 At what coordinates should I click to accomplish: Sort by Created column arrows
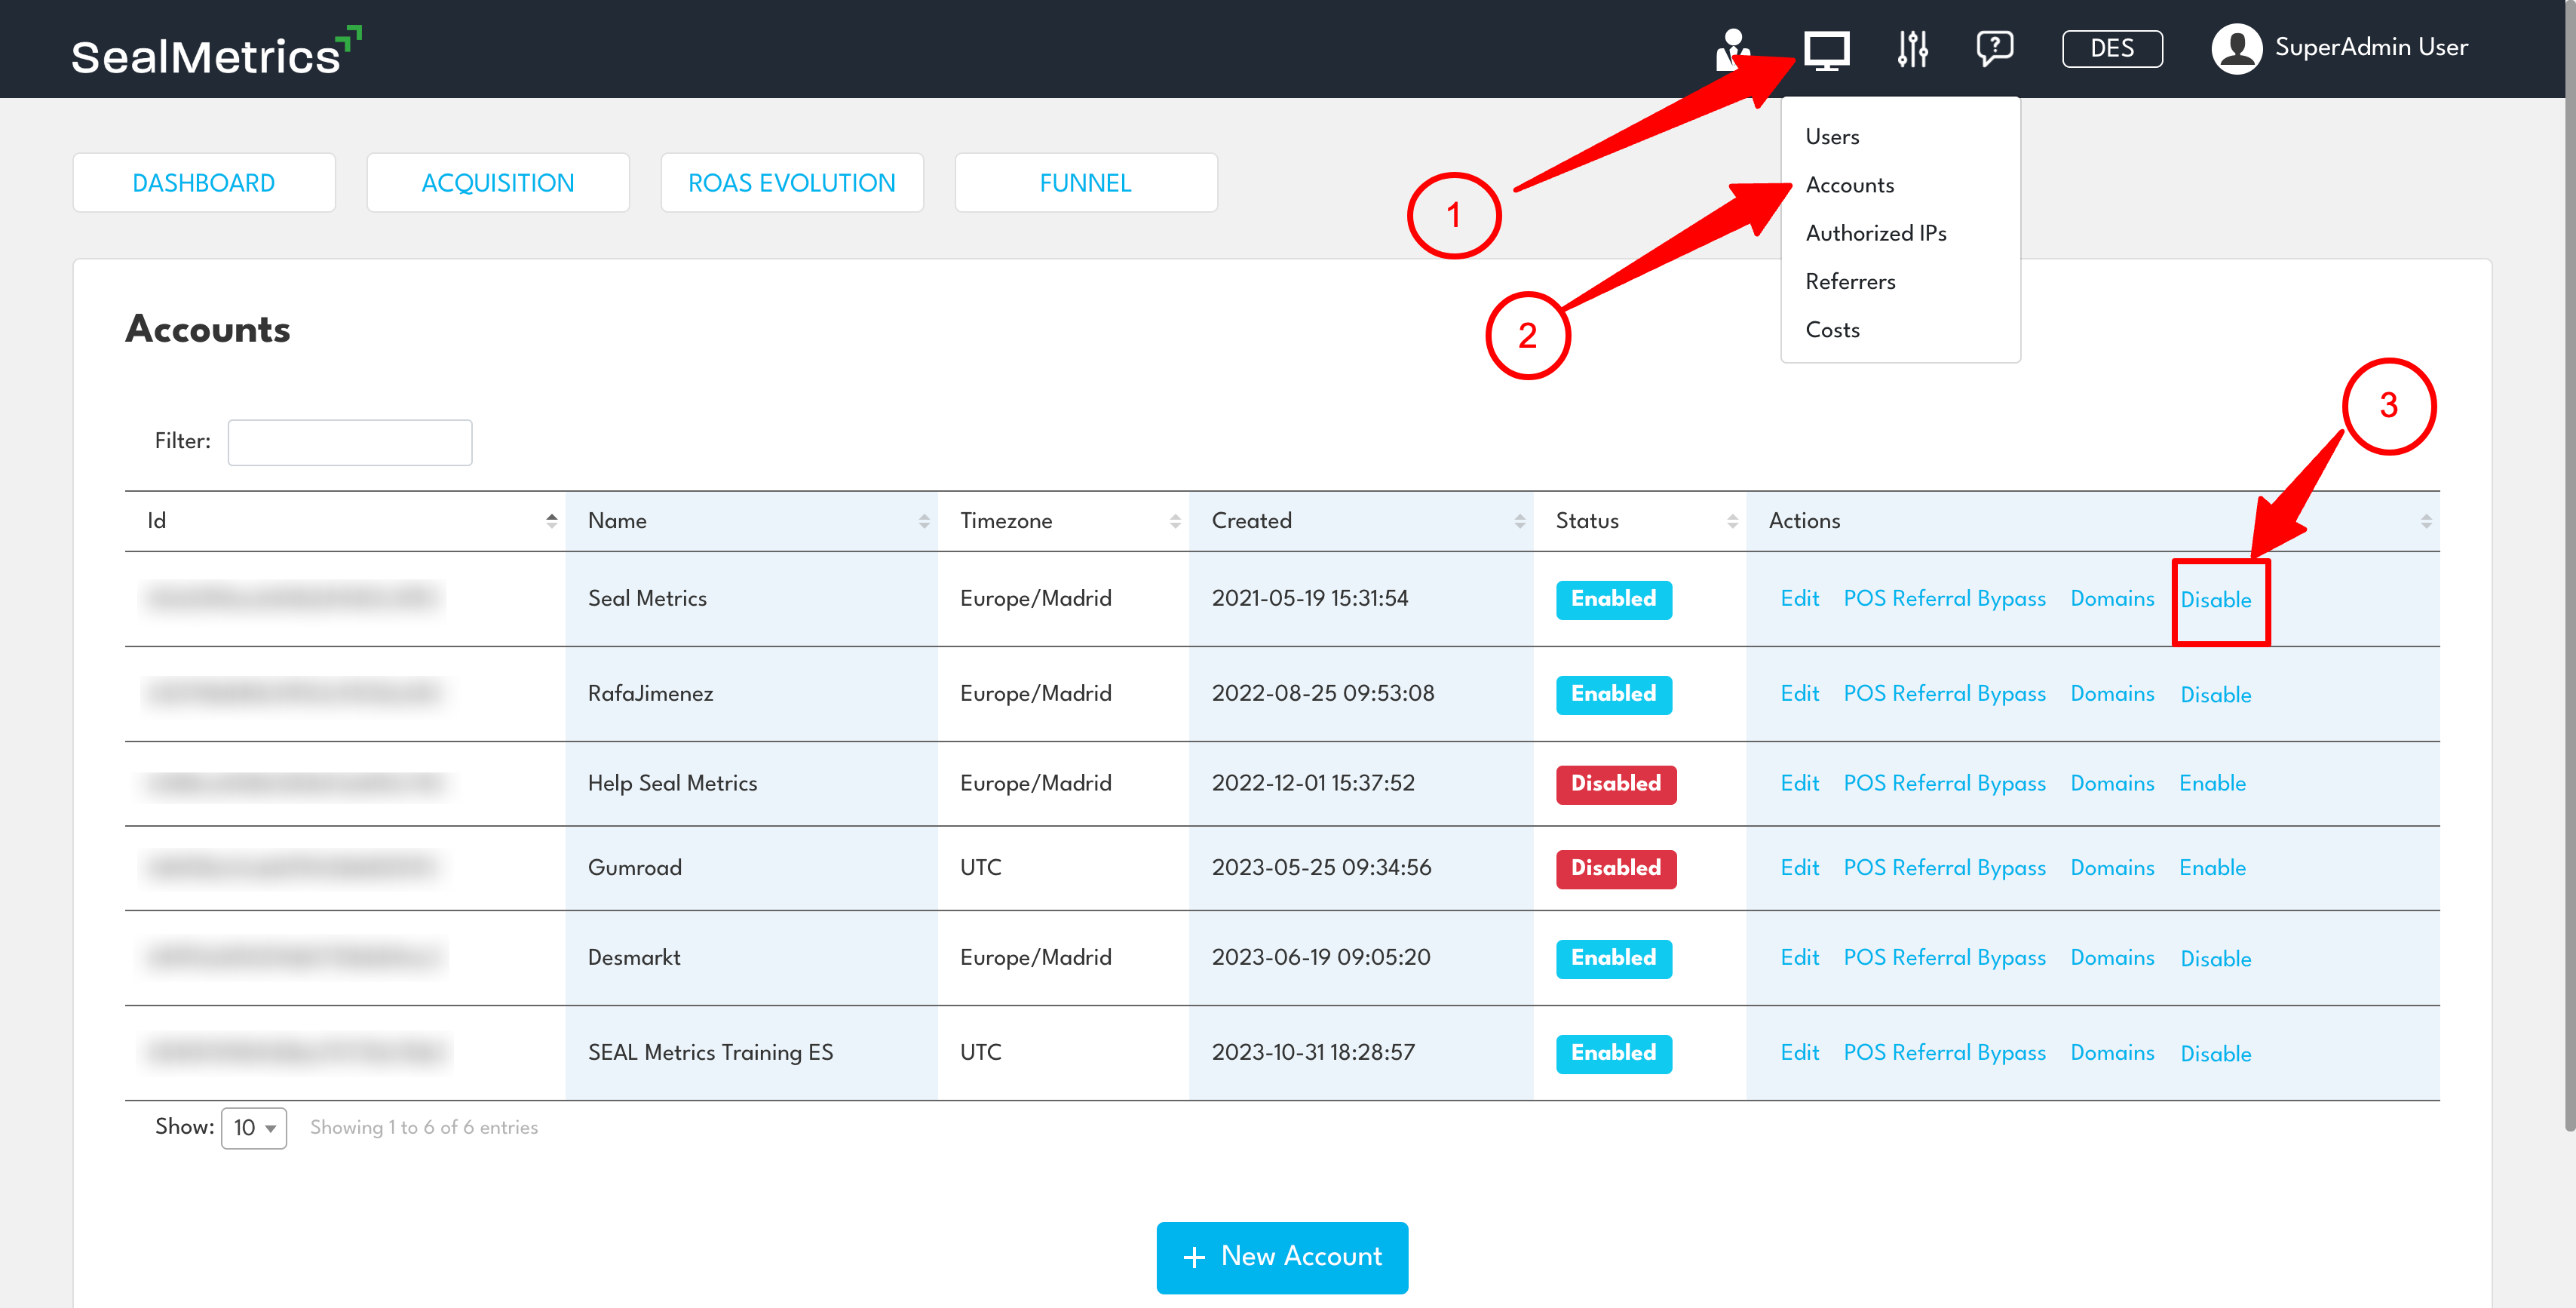click(x=1519, y=521)
